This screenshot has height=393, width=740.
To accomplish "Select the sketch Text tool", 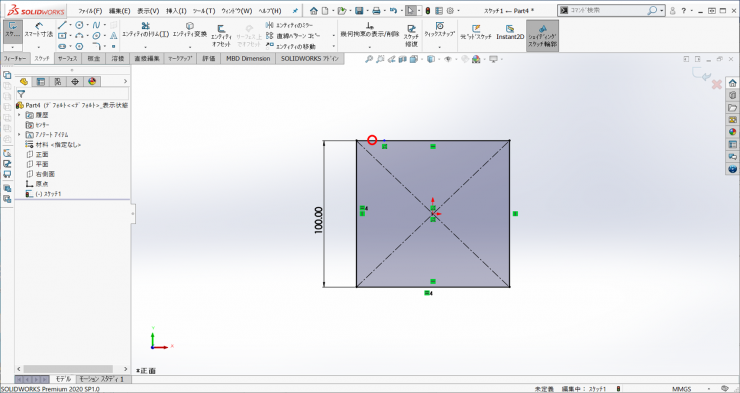I will pos(113,36).
